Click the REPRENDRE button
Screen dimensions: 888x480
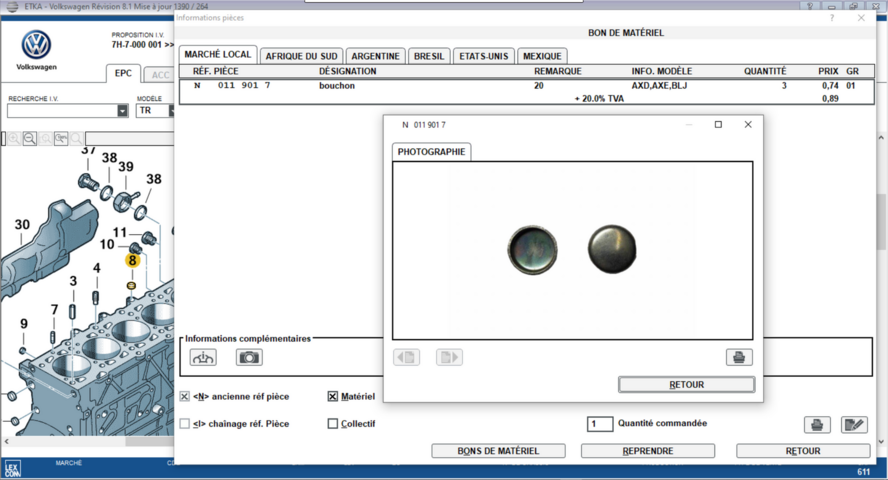pyautogui.click(x=648, y=451)
